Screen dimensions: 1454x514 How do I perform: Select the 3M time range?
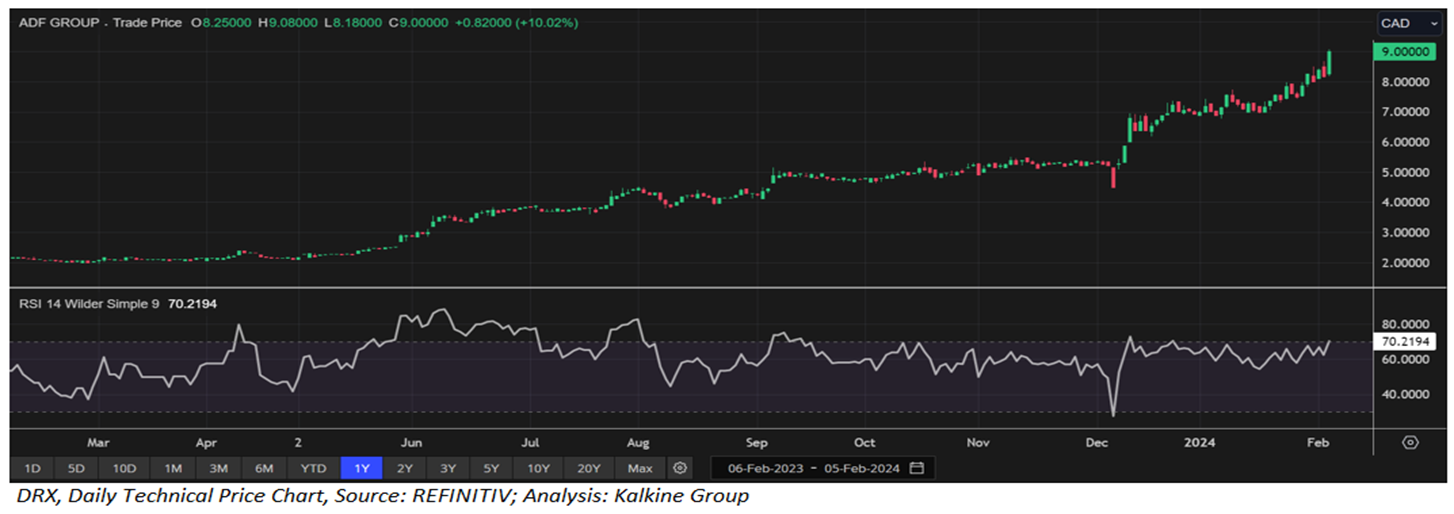tap(219, 468)
